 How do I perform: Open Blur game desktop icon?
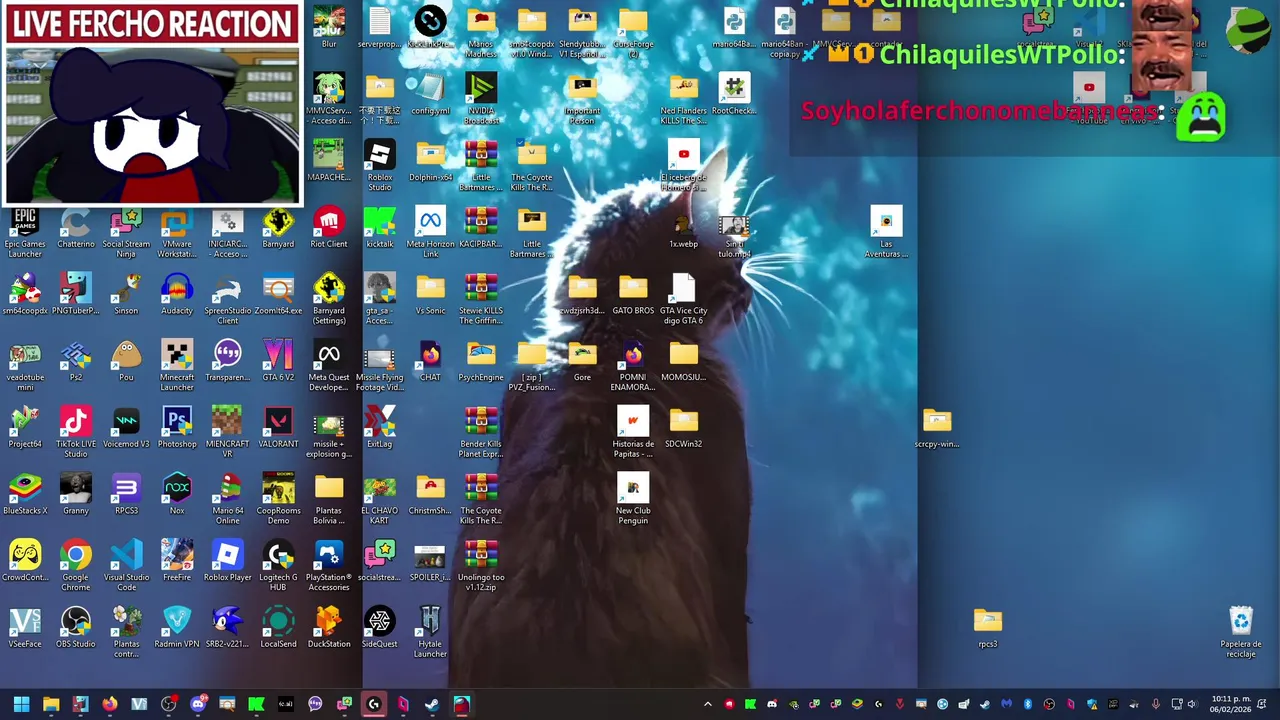click(x=329, y=29)
